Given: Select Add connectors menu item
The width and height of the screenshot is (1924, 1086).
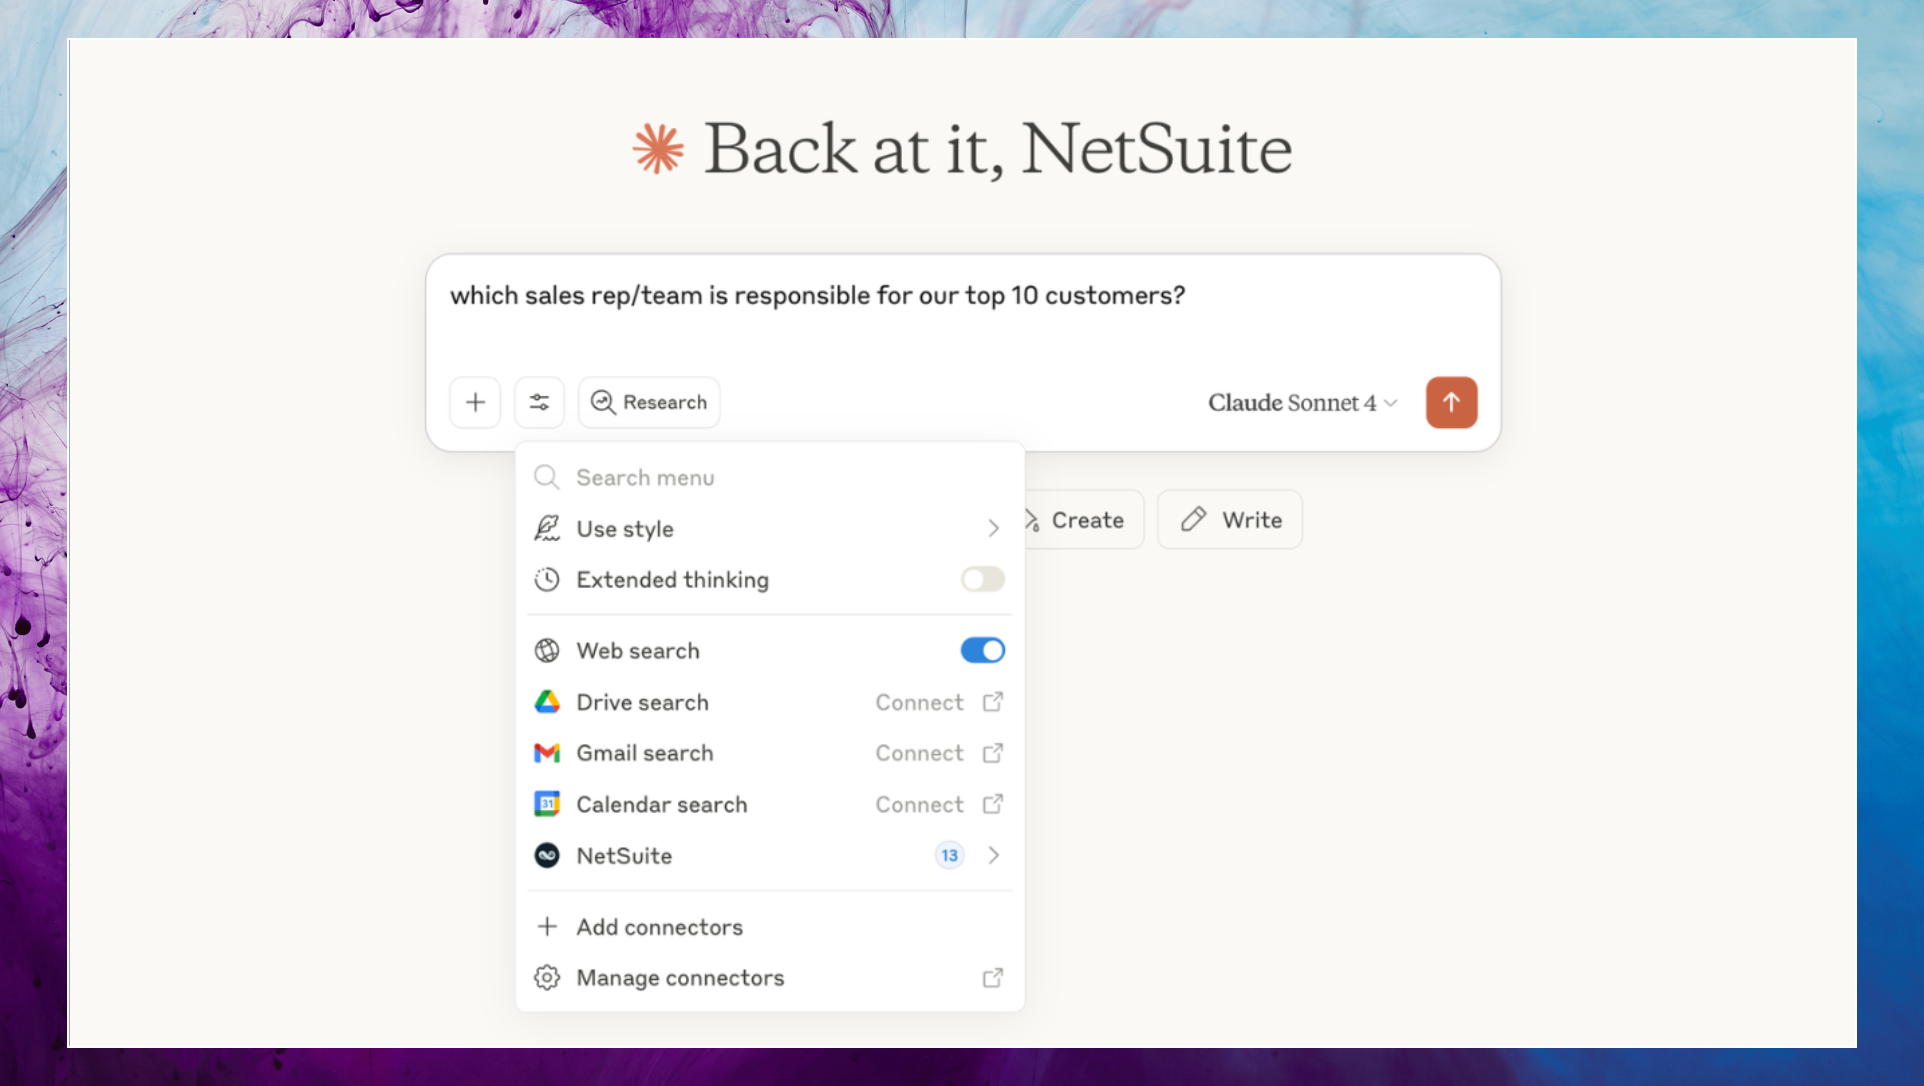Looking at the screenshot, I should pos(770,926).
